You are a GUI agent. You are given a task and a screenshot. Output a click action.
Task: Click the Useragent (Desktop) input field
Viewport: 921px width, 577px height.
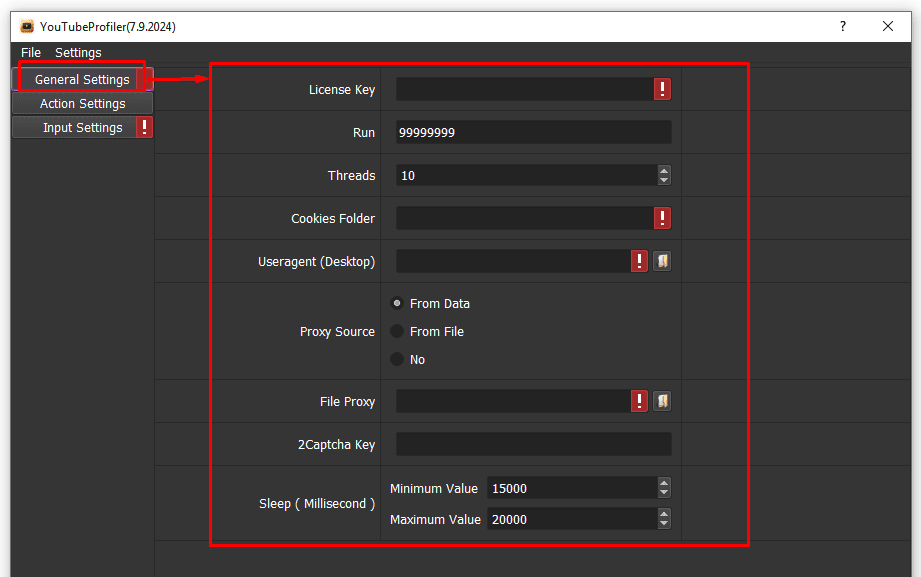pos(513,261)
